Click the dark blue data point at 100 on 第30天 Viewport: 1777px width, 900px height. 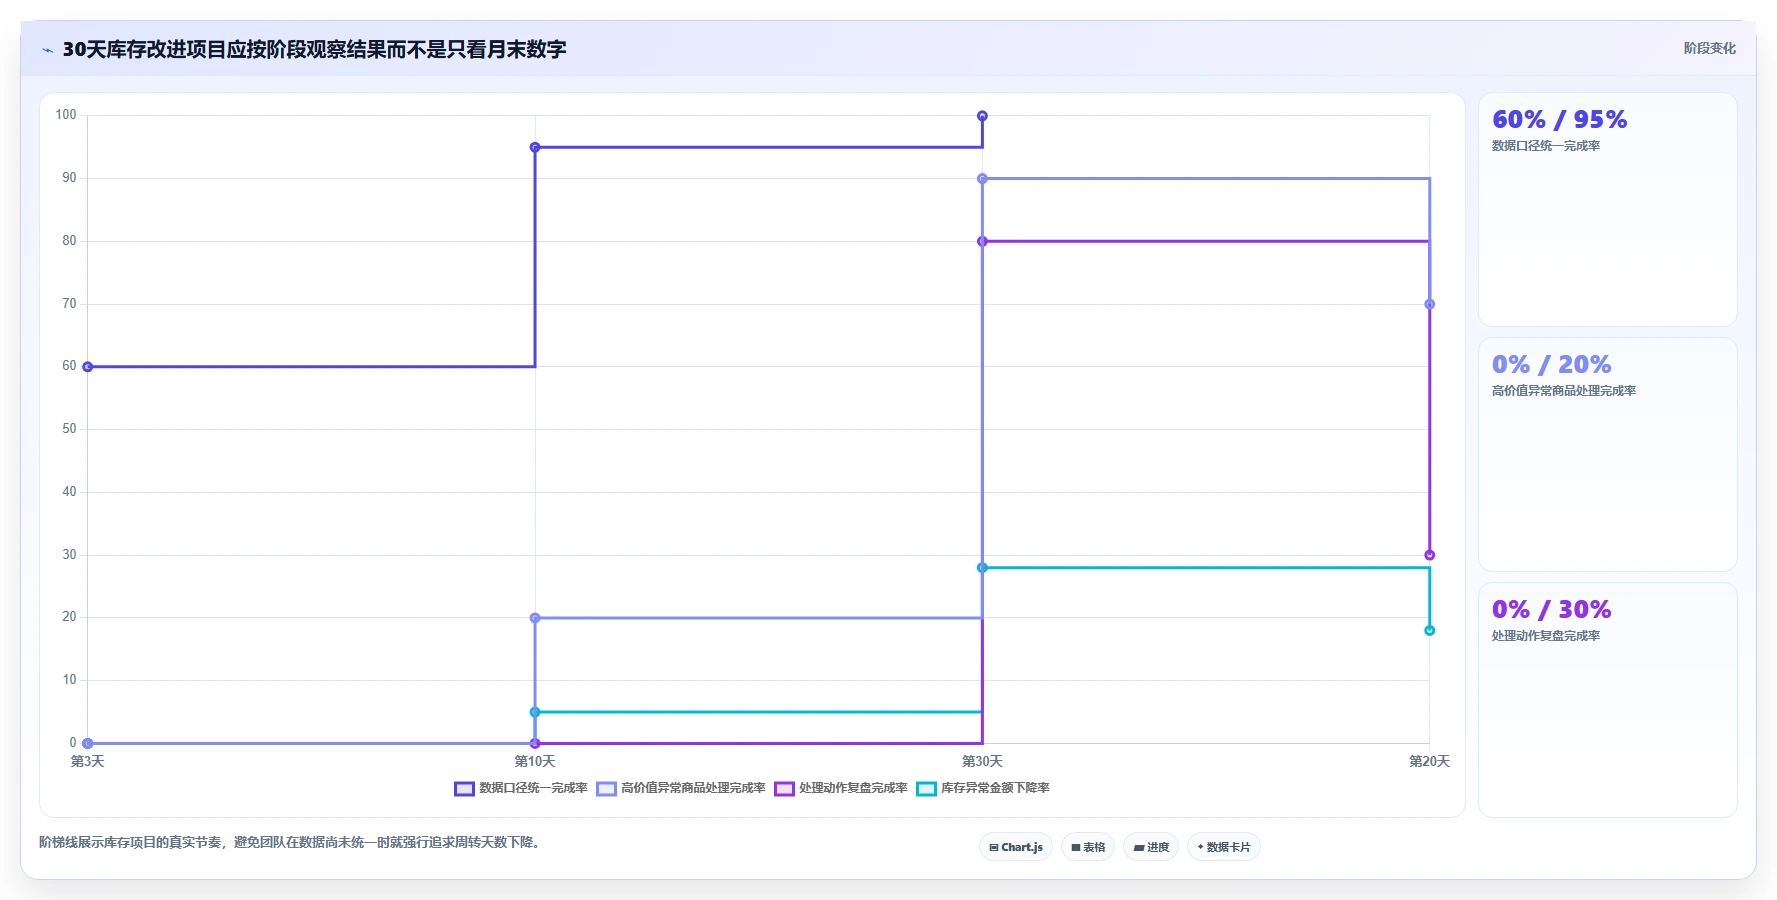coord(982,116)
